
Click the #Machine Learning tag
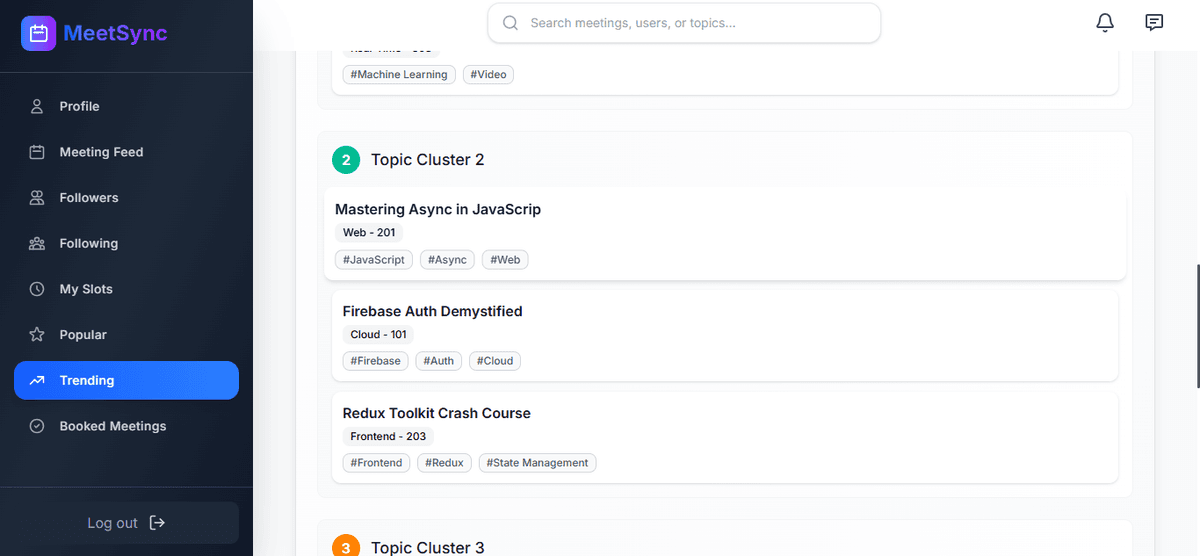tap(399, 75)
